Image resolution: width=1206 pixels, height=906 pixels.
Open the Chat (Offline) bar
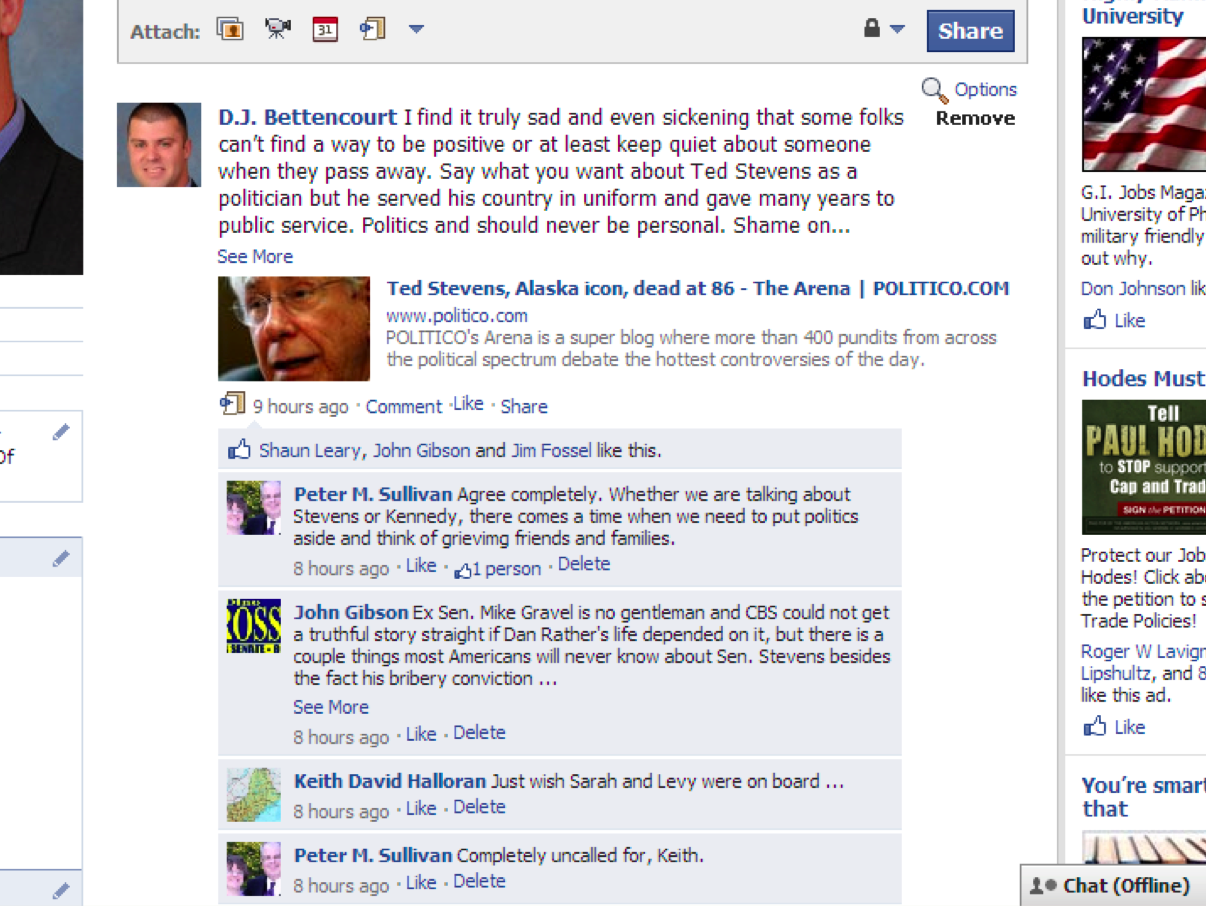point(1112,885)
